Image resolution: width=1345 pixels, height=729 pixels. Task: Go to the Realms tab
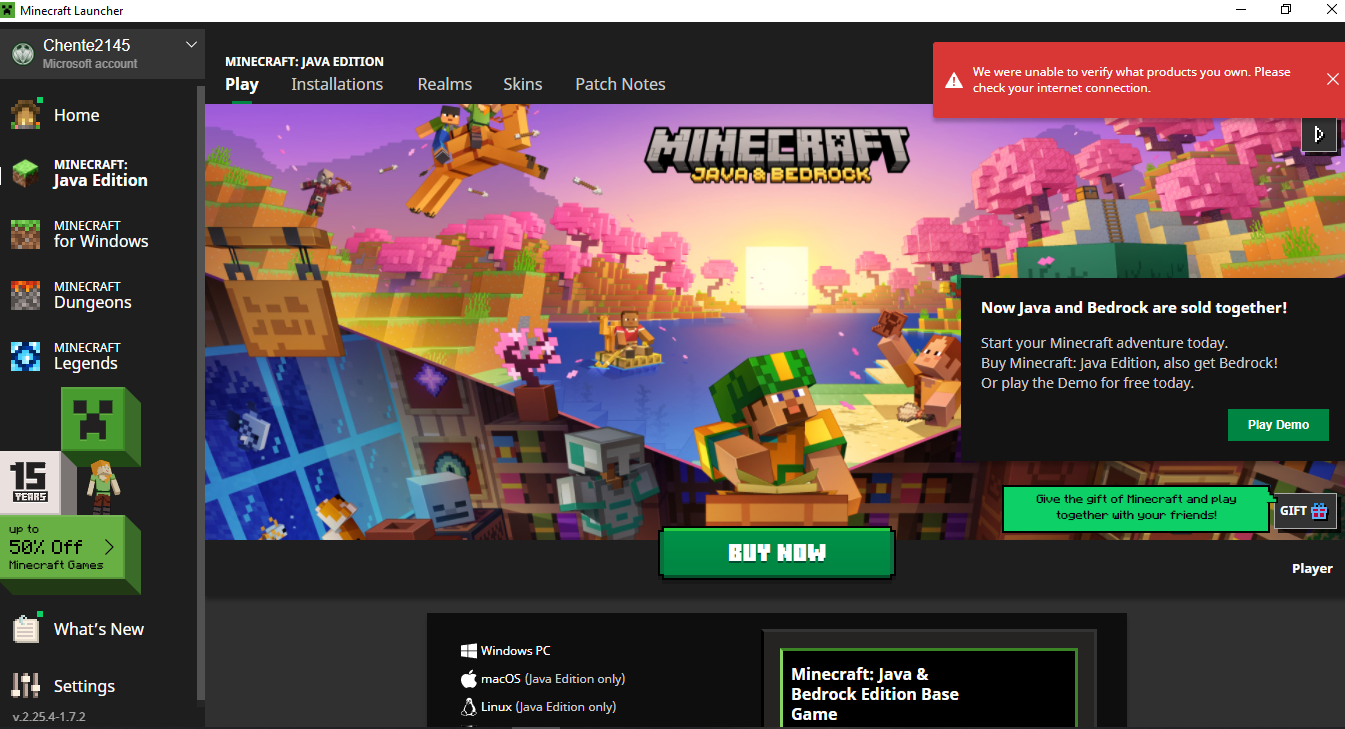445,84
